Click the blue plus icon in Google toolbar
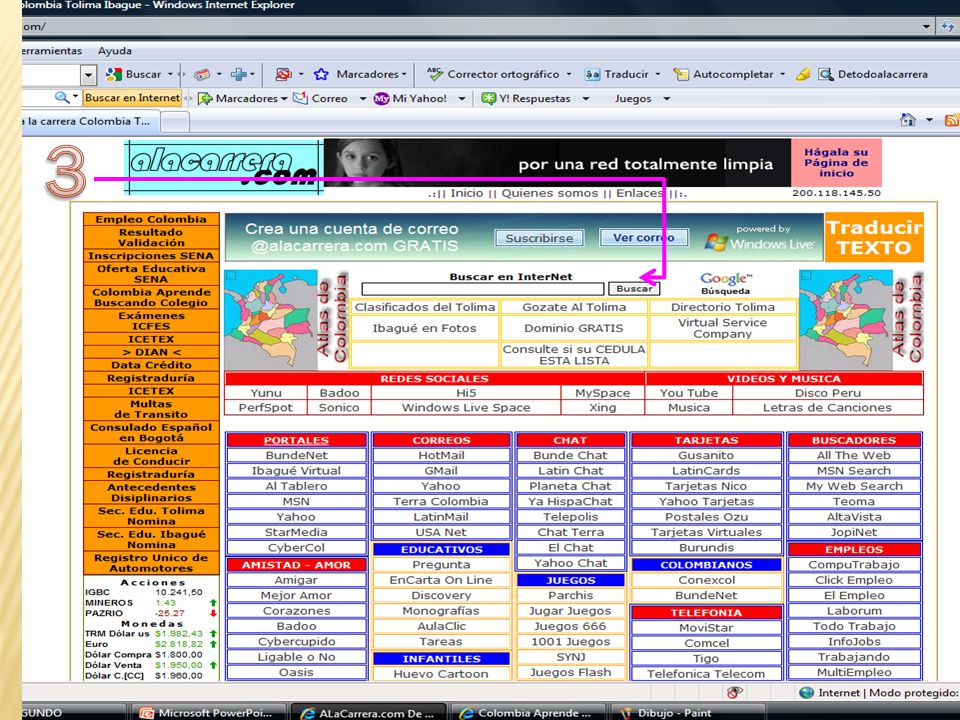The height and width of the screenshot is (720, 960). pos(238,74)
